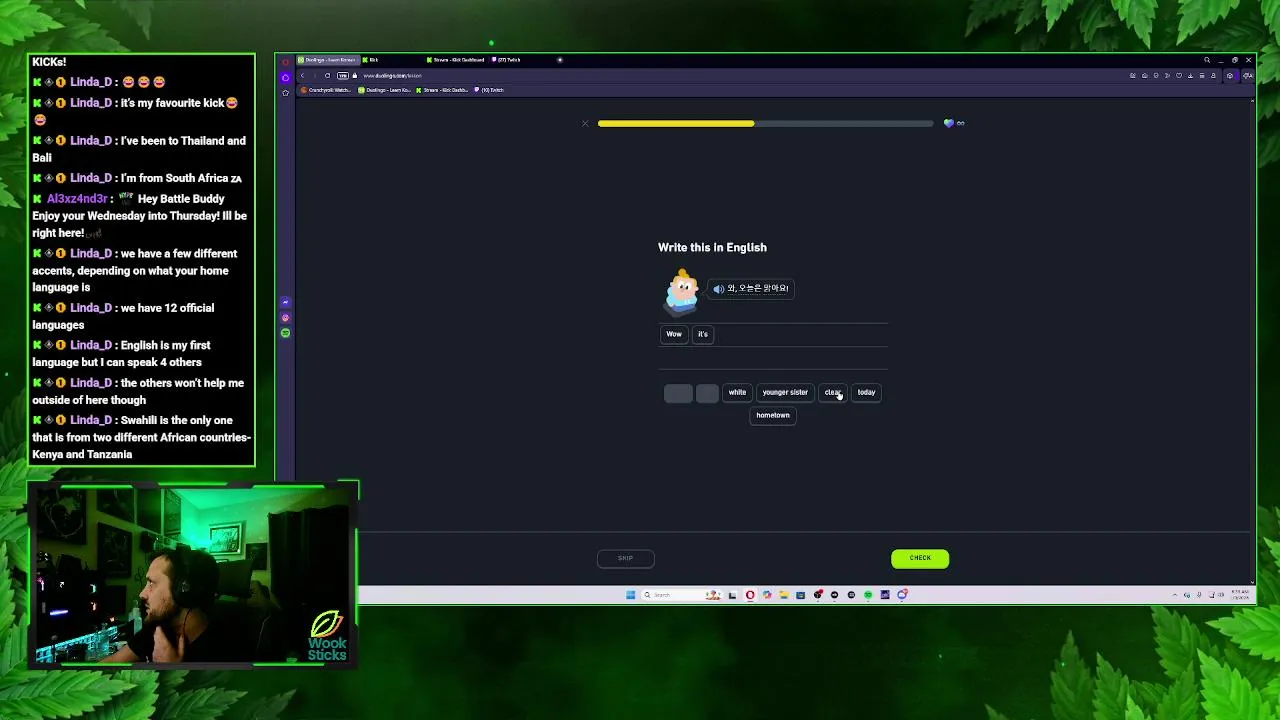
Task: Choose the word tile 'today'
Action: pyautogui.click(x=866, y=392)
